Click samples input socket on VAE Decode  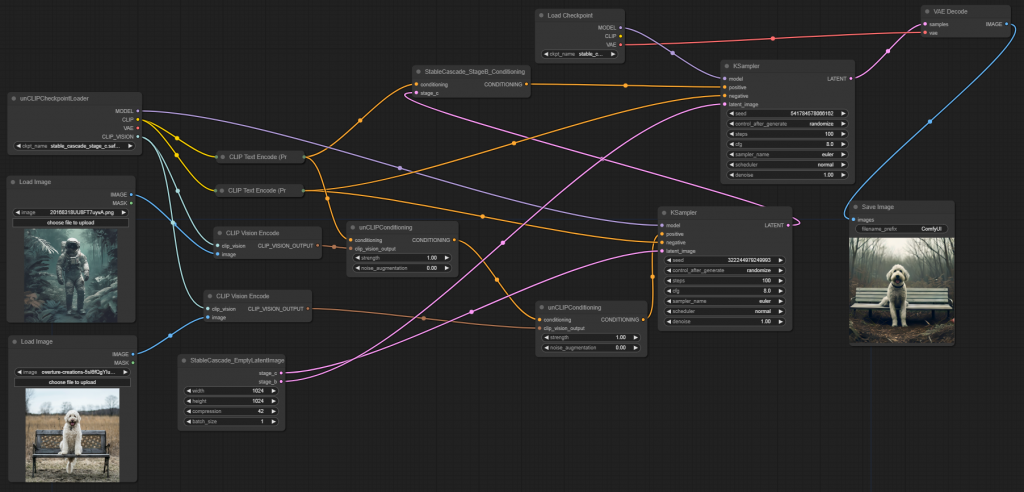point(925,24)
